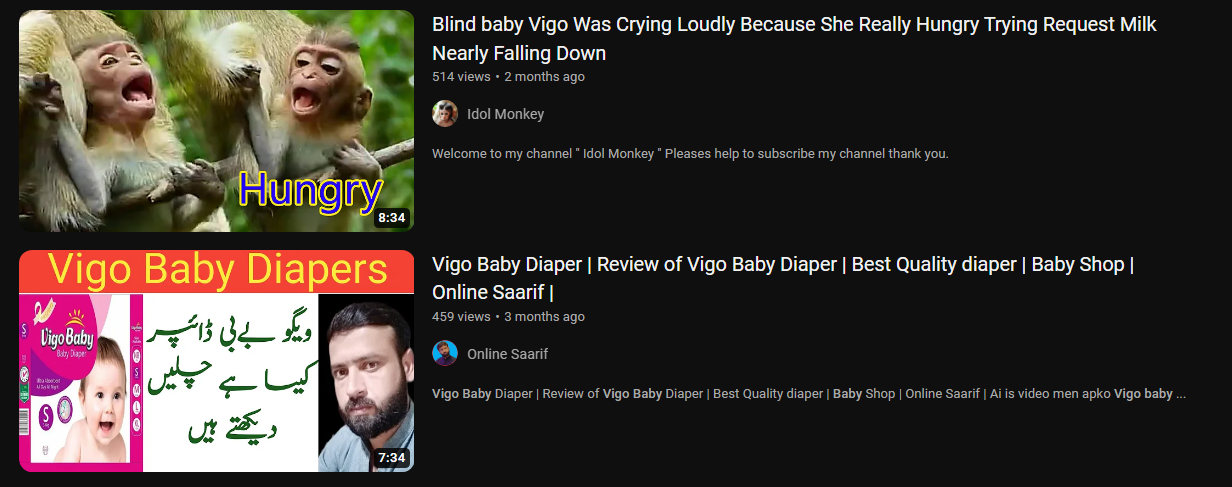Play the crying monkeys video thumbnail
1232x487 pixels.
coord(216,121)
